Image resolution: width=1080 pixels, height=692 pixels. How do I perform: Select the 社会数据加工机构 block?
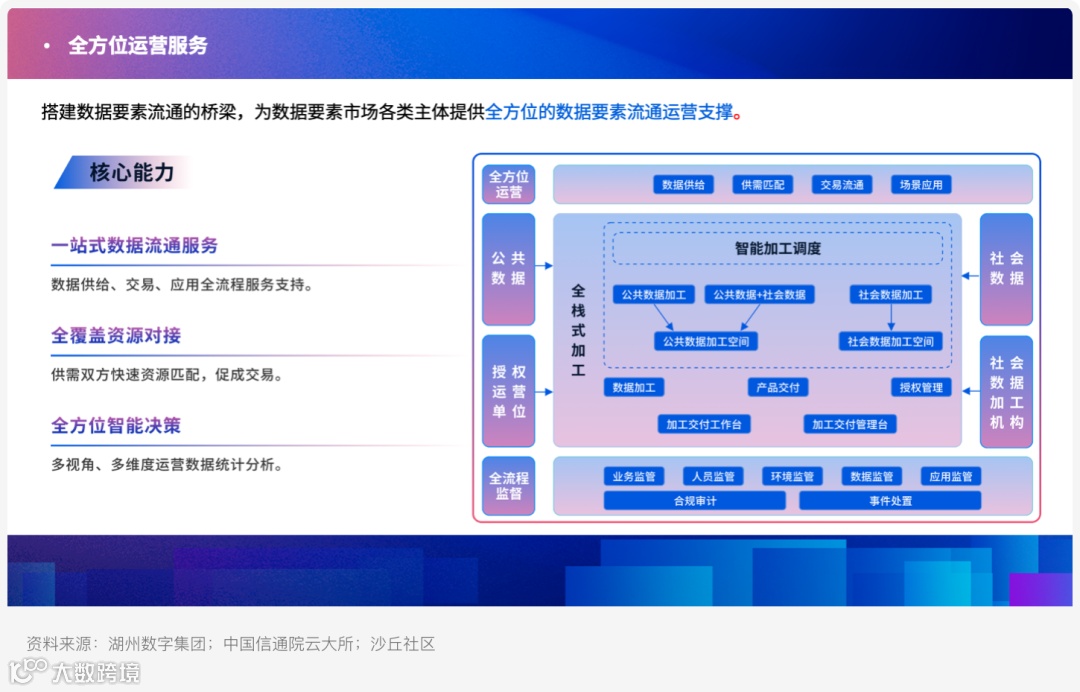tap(1006, 392)
